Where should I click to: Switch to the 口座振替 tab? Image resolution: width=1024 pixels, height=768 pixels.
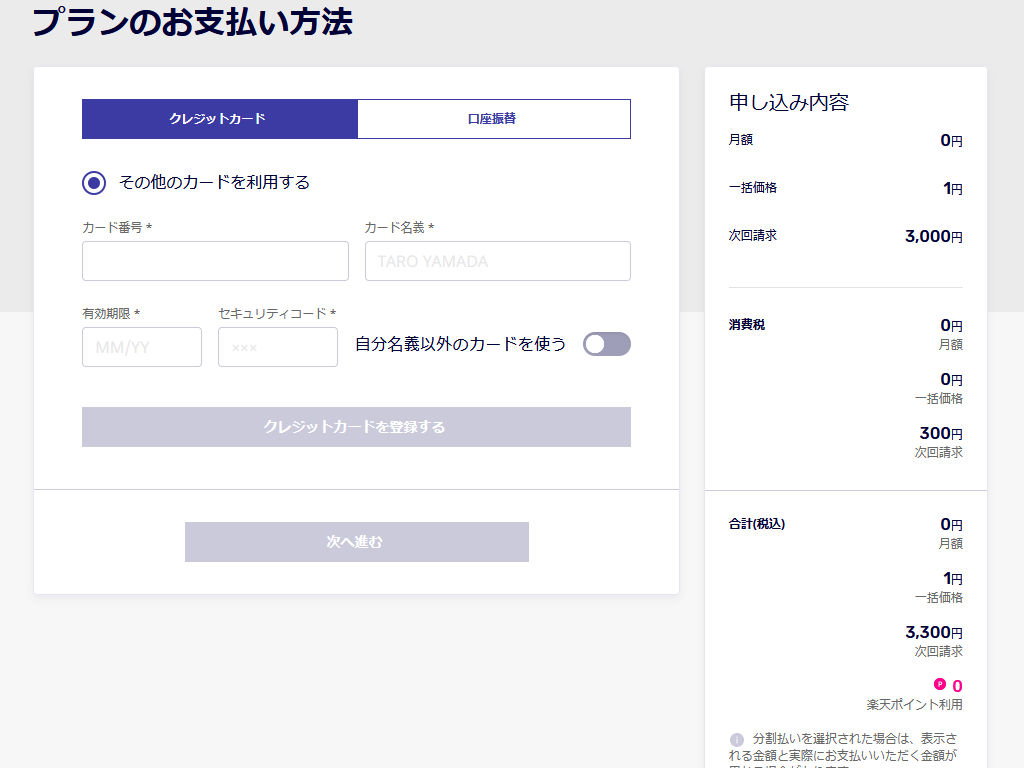pos(494,119)
